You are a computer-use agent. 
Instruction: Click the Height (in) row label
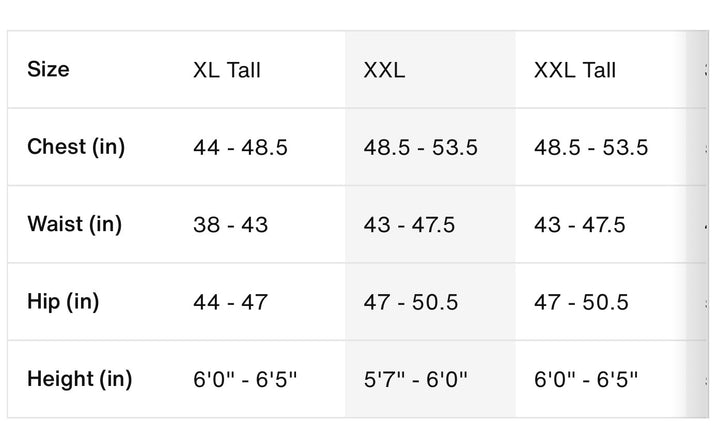click(80, 380)
